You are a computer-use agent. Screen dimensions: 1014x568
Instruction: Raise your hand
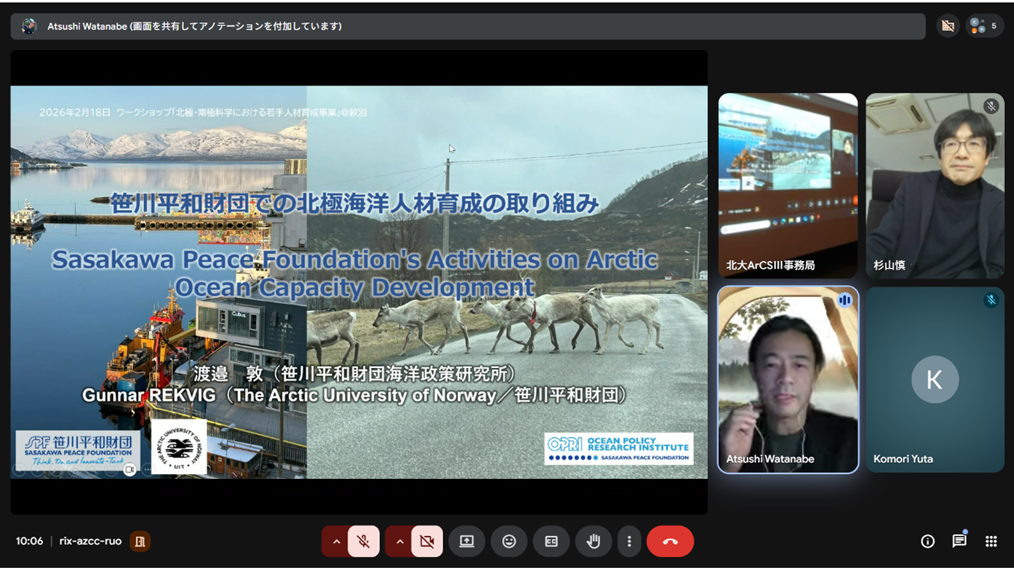point(593,541)
